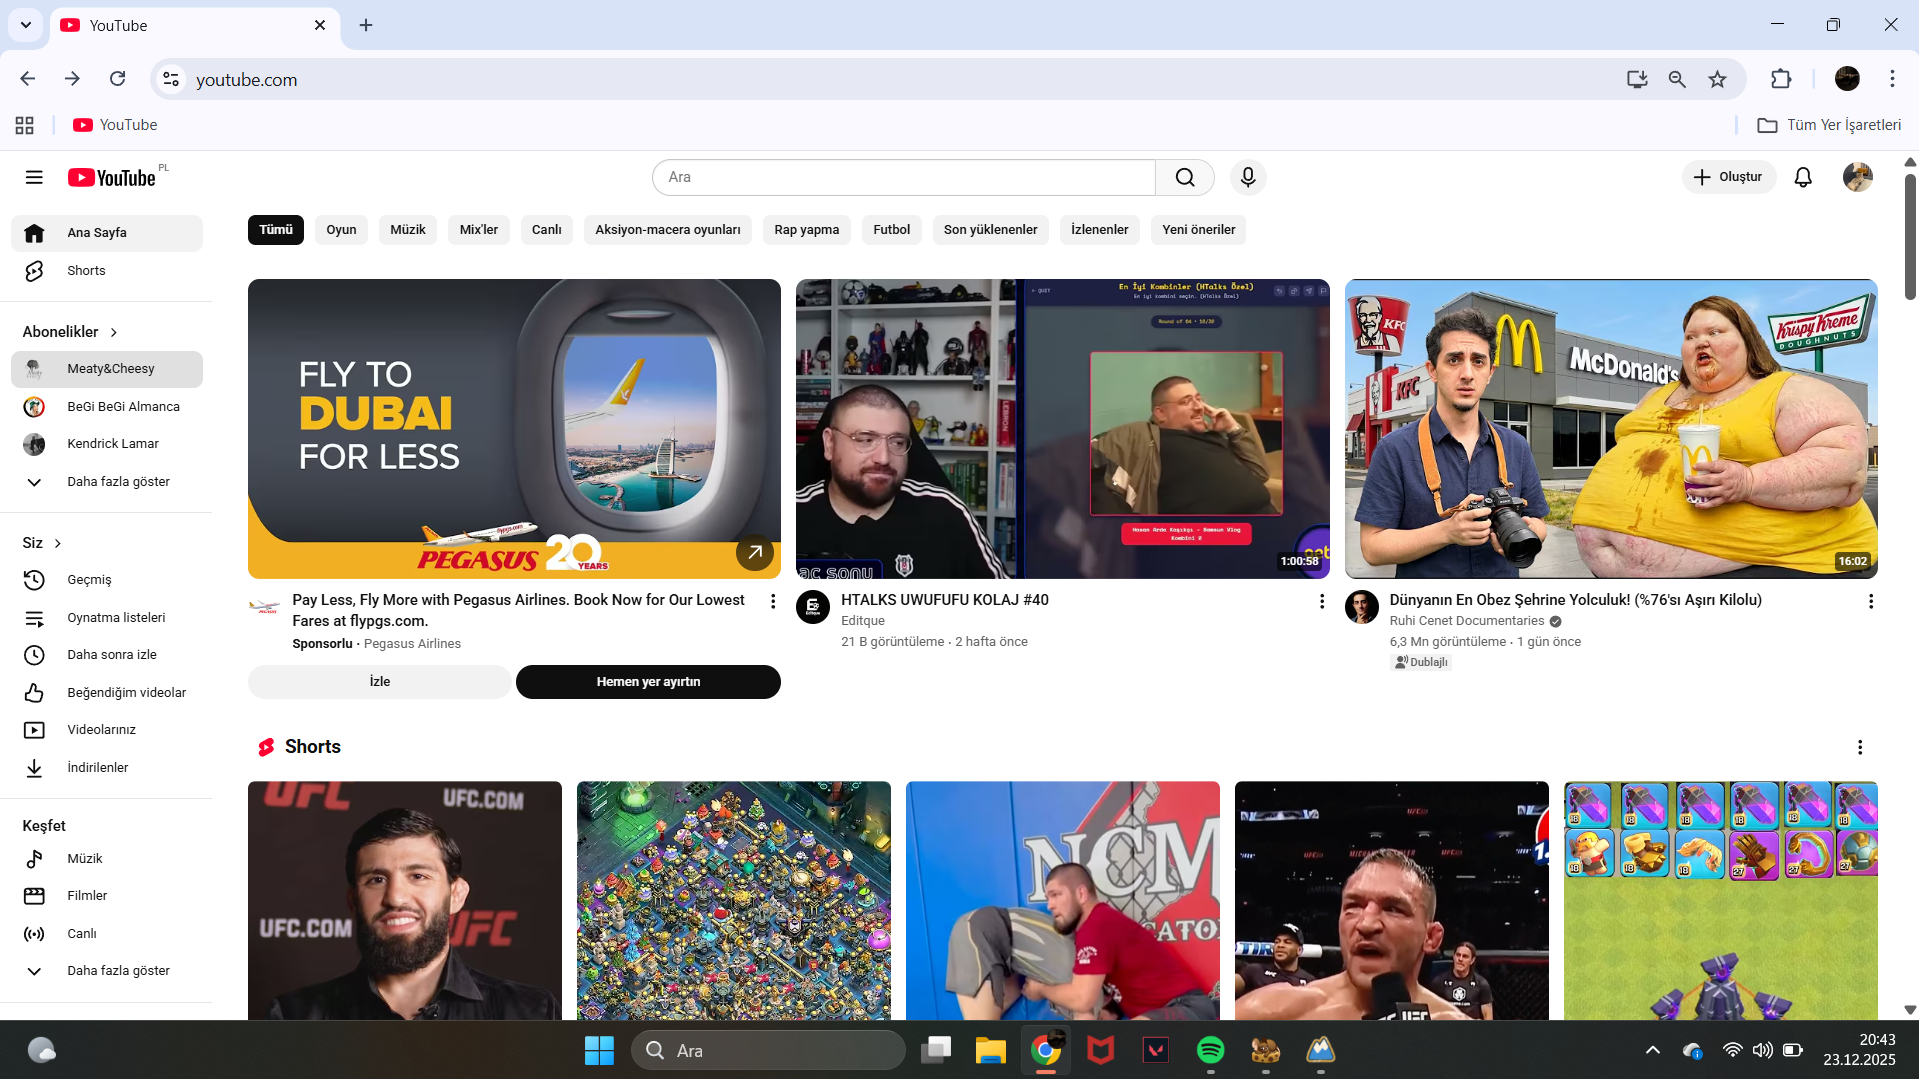Screen dimensions: 1919x1079
Task: Expand Daha fazla göster under Keşfet
Action: click(107, 971)
